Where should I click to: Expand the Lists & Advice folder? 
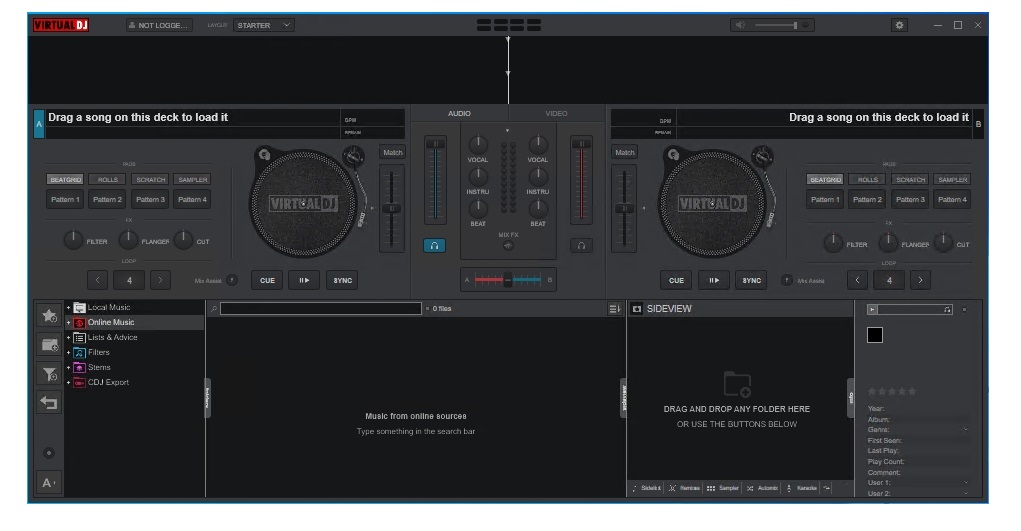coord(68,338)
